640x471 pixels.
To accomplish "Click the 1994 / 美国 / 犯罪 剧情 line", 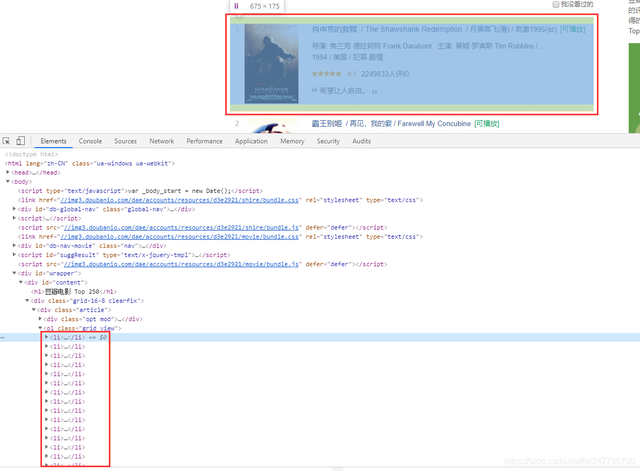I will coord(347,58).
